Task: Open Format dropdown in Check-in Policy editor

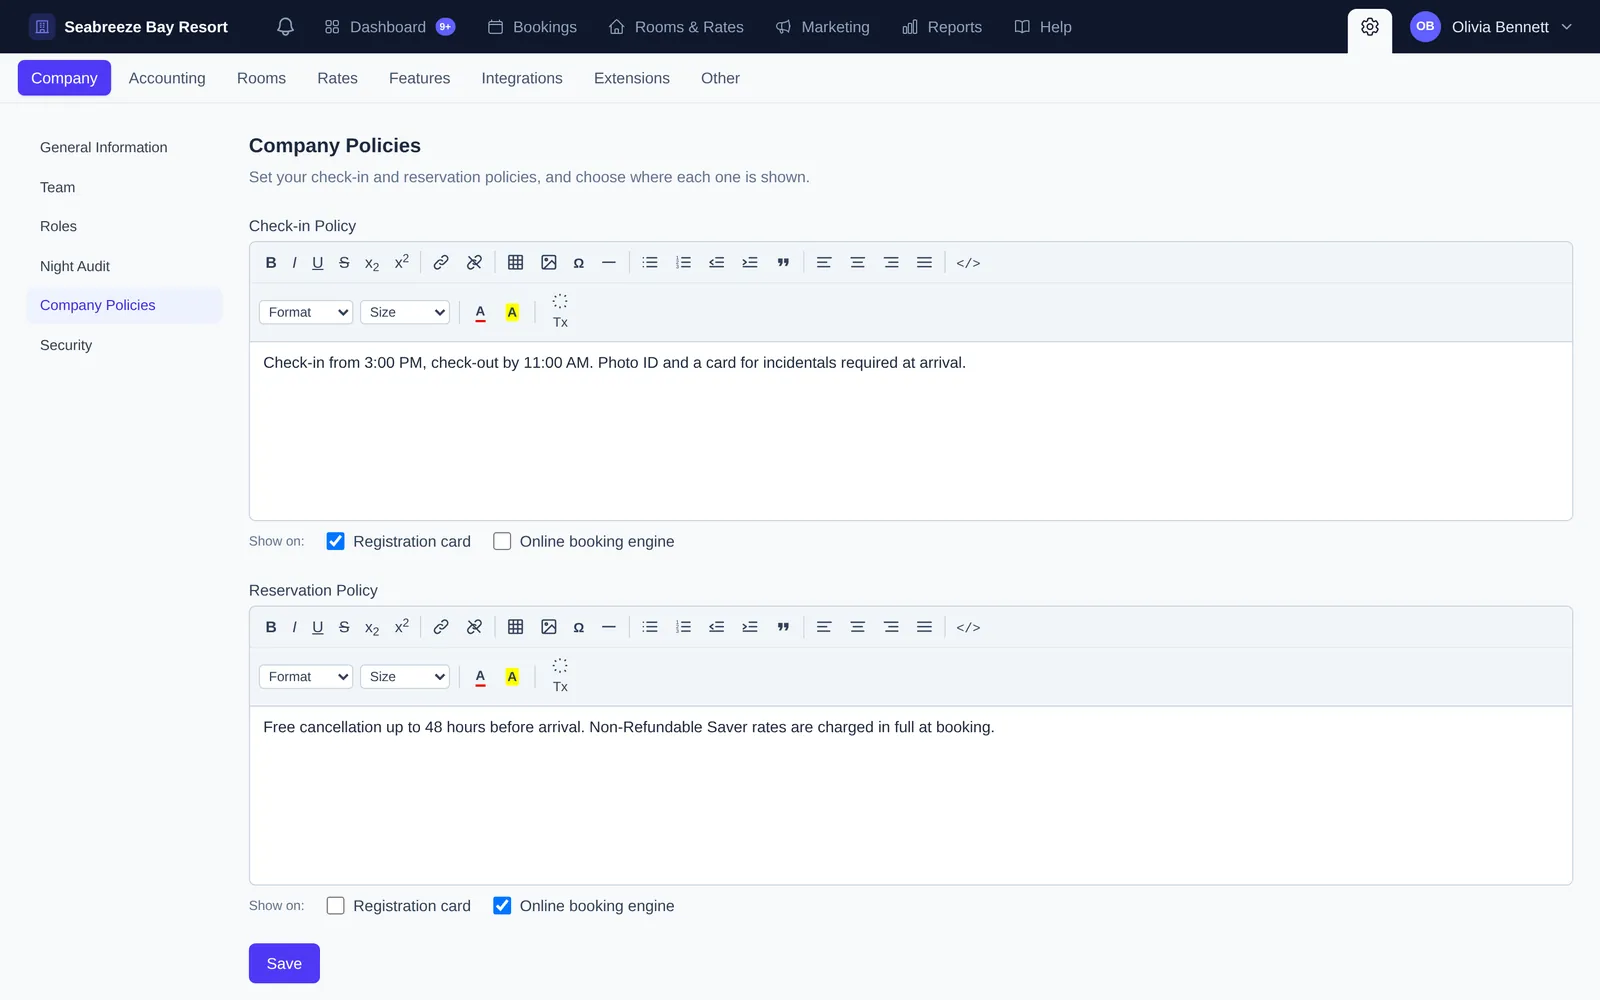Action: pos(306,312)
